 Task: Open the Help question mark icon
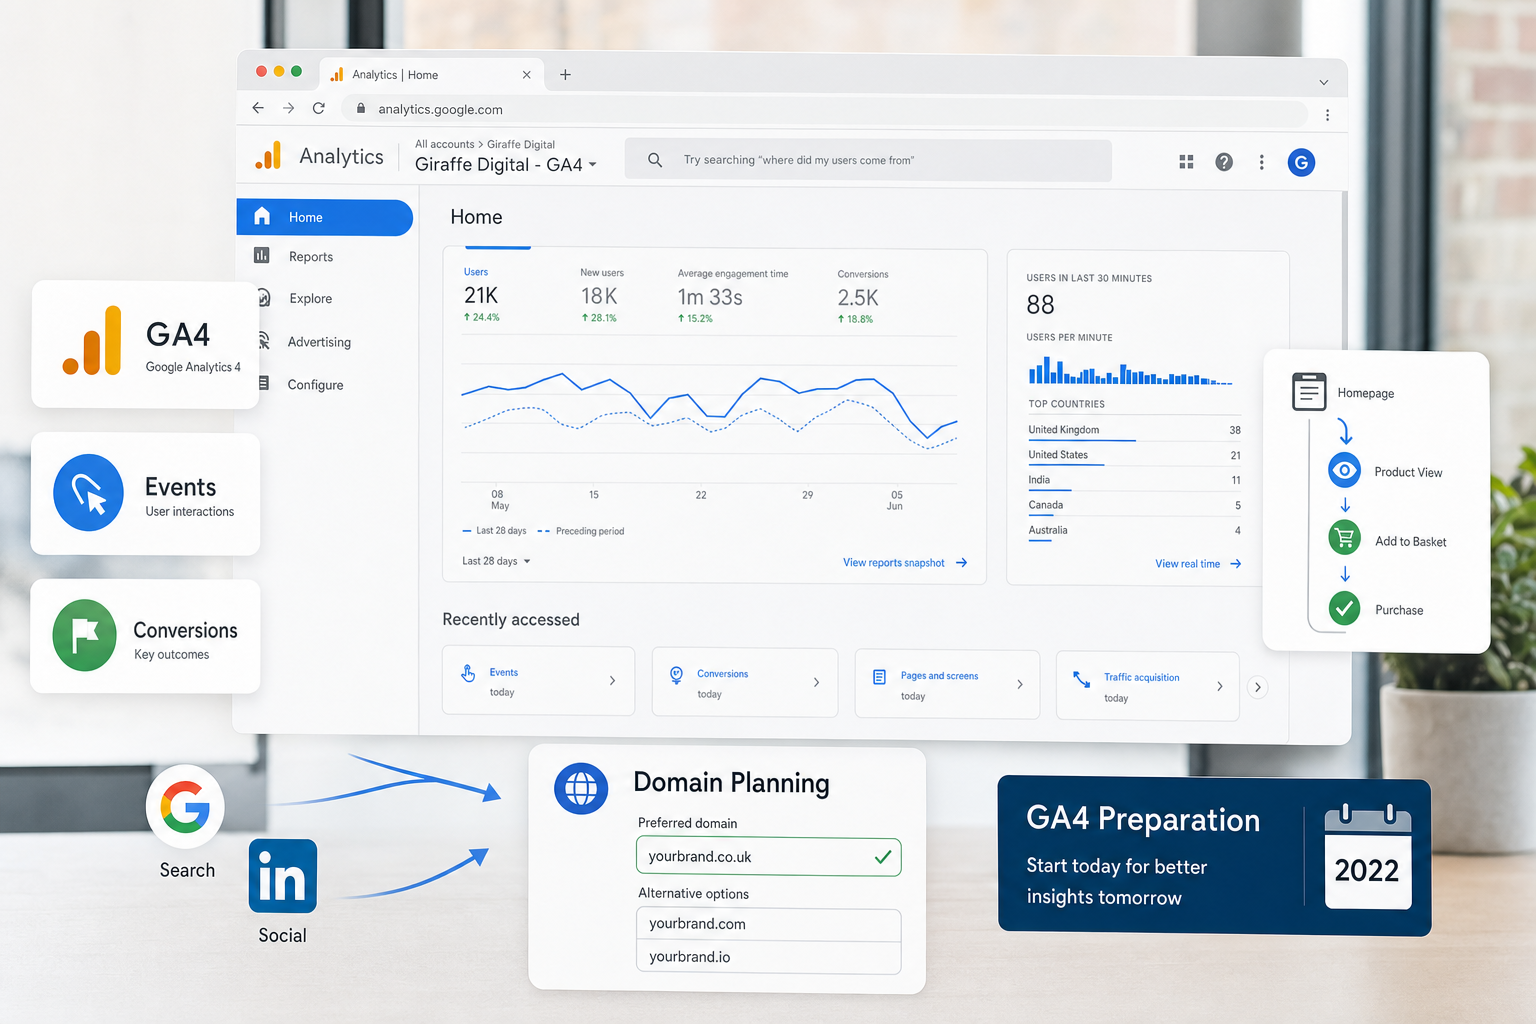[1224, 162]
